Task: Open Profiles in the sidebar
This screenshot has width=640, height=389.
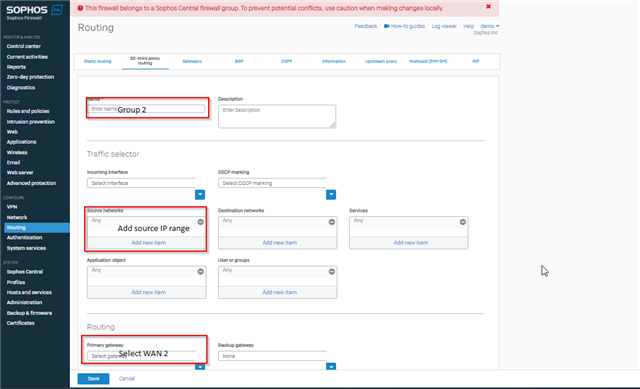Action: click(16, 282)
